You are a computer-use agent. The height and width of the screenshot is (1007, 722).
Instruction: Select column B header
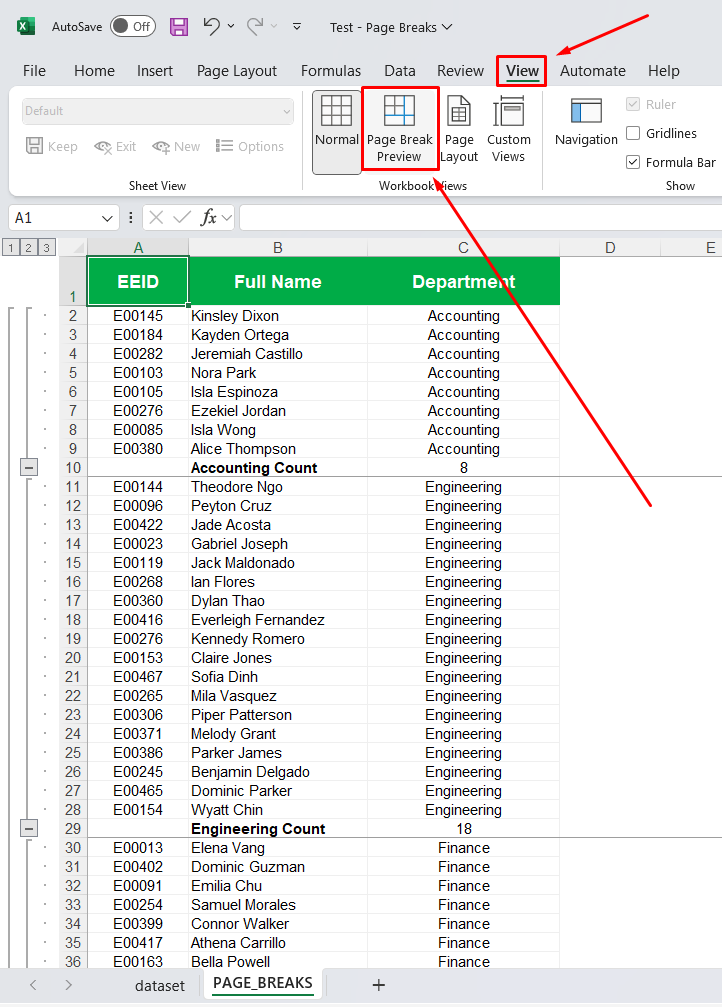[x=277, y=247]
